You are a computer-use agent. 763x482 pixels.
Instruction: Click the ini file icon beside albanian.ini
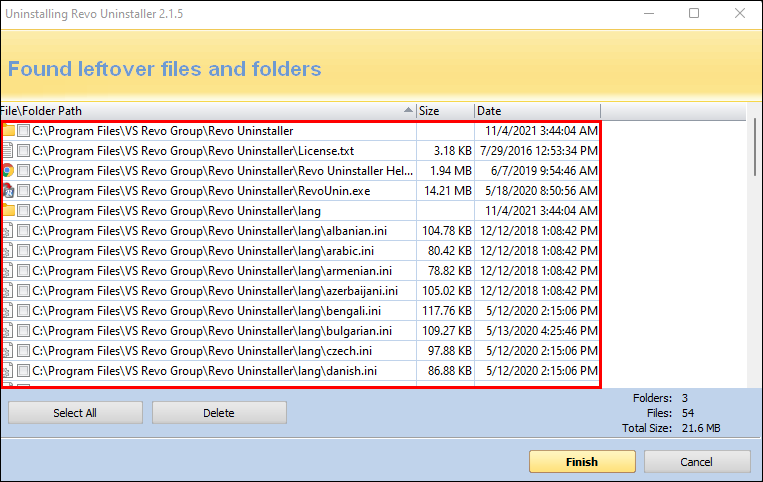pos(8,231)
